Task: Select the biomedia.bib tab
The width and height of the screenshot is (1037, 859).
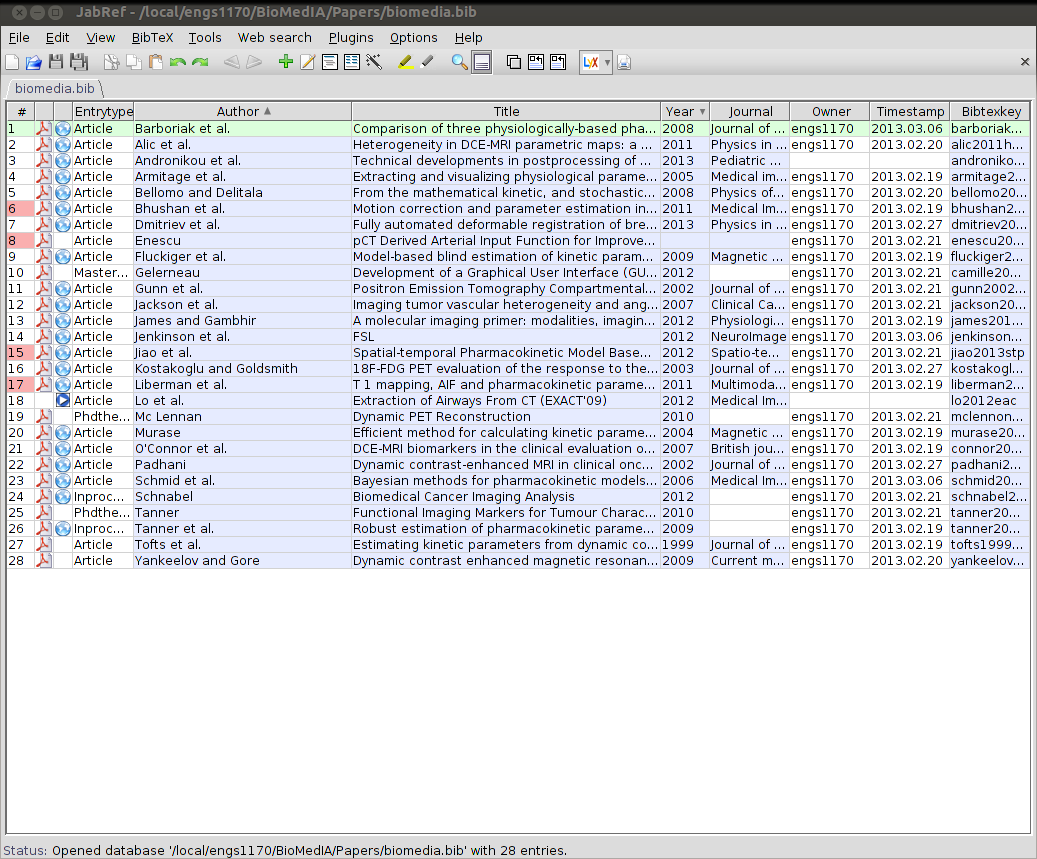Action: click(54, 88)
